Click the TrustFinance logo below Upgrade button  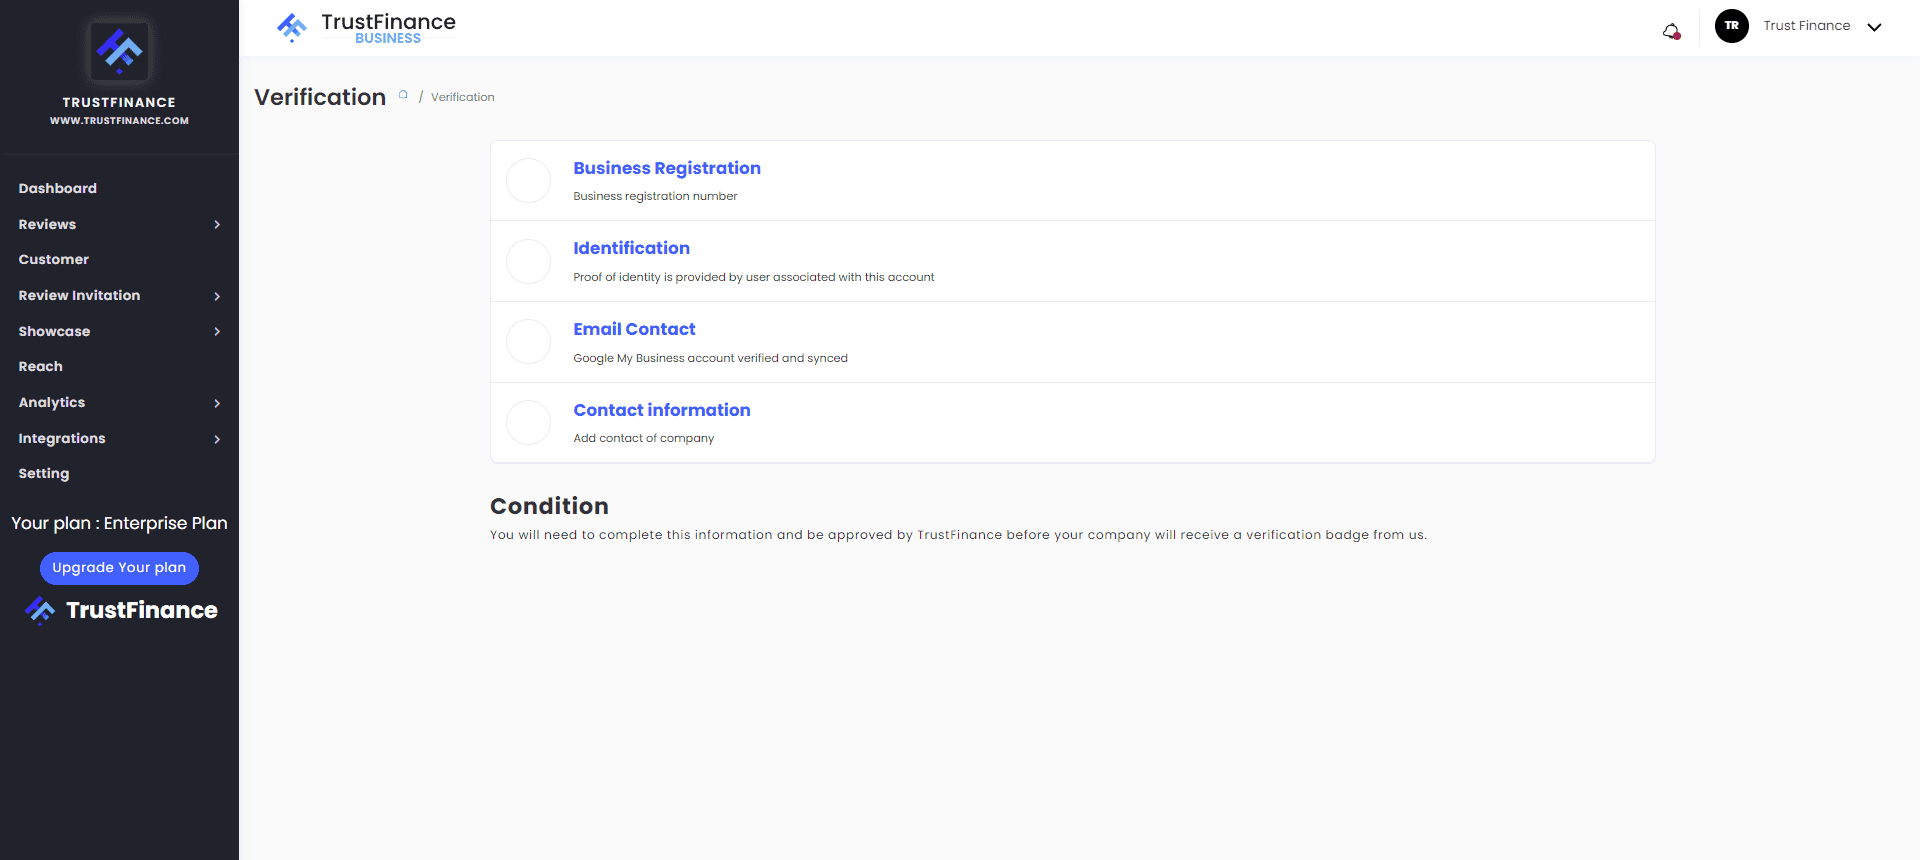121,610
